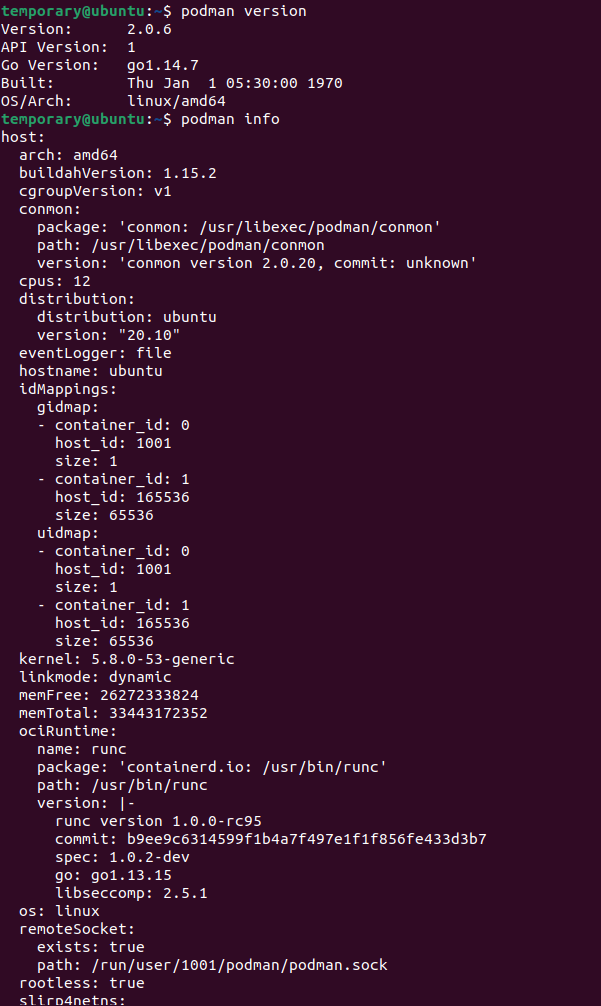This screenshot has width=601, height=1006.
Task: Click the cgroupVersion v1 entry
Action: coord(95,191)
